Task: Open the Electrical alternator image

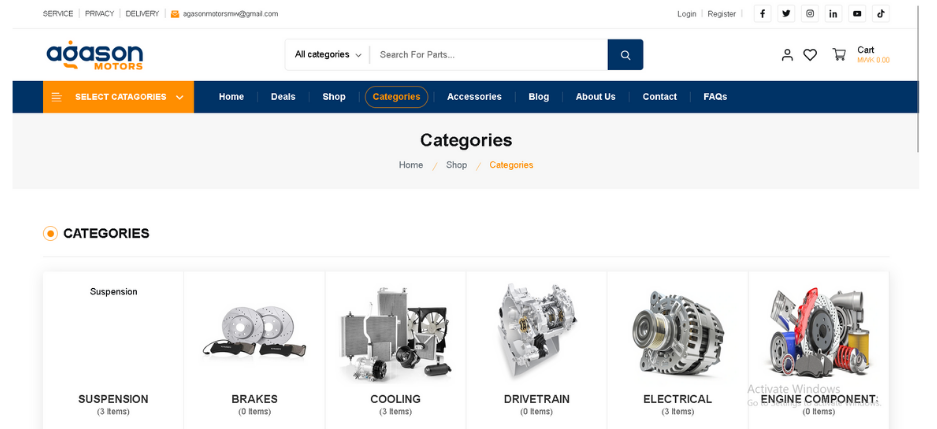Action: click(678, 333)
